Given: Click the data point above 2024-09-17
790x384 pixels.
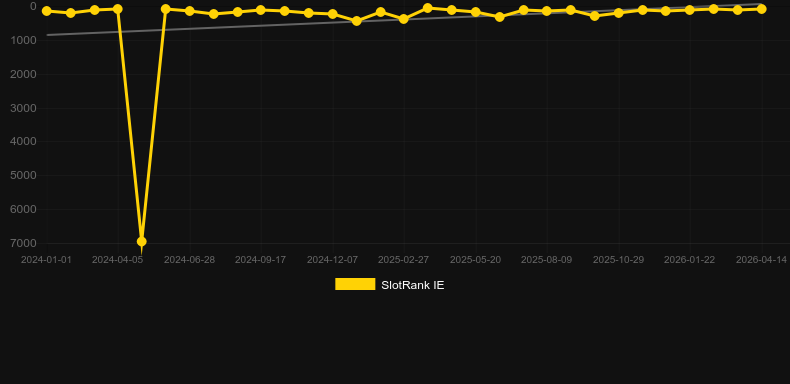Looking at the screenshot, I should click(260, 10).
